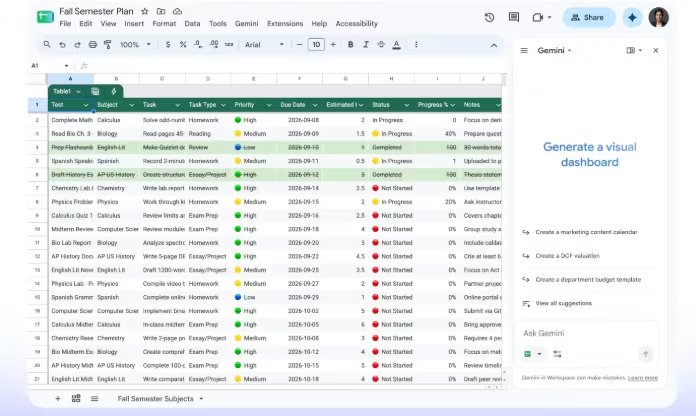The height and width of the screenshot is (416, 696).
Task: Undo the last action
Action: click(x=62, y=44)
